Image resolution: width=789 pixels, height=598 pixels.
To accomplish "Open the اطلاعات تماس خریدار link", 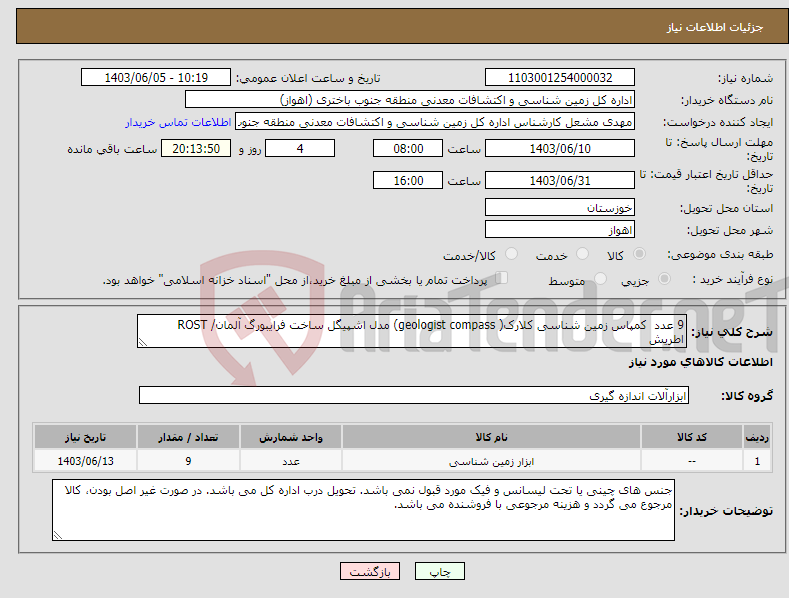I will coord(178,122).
